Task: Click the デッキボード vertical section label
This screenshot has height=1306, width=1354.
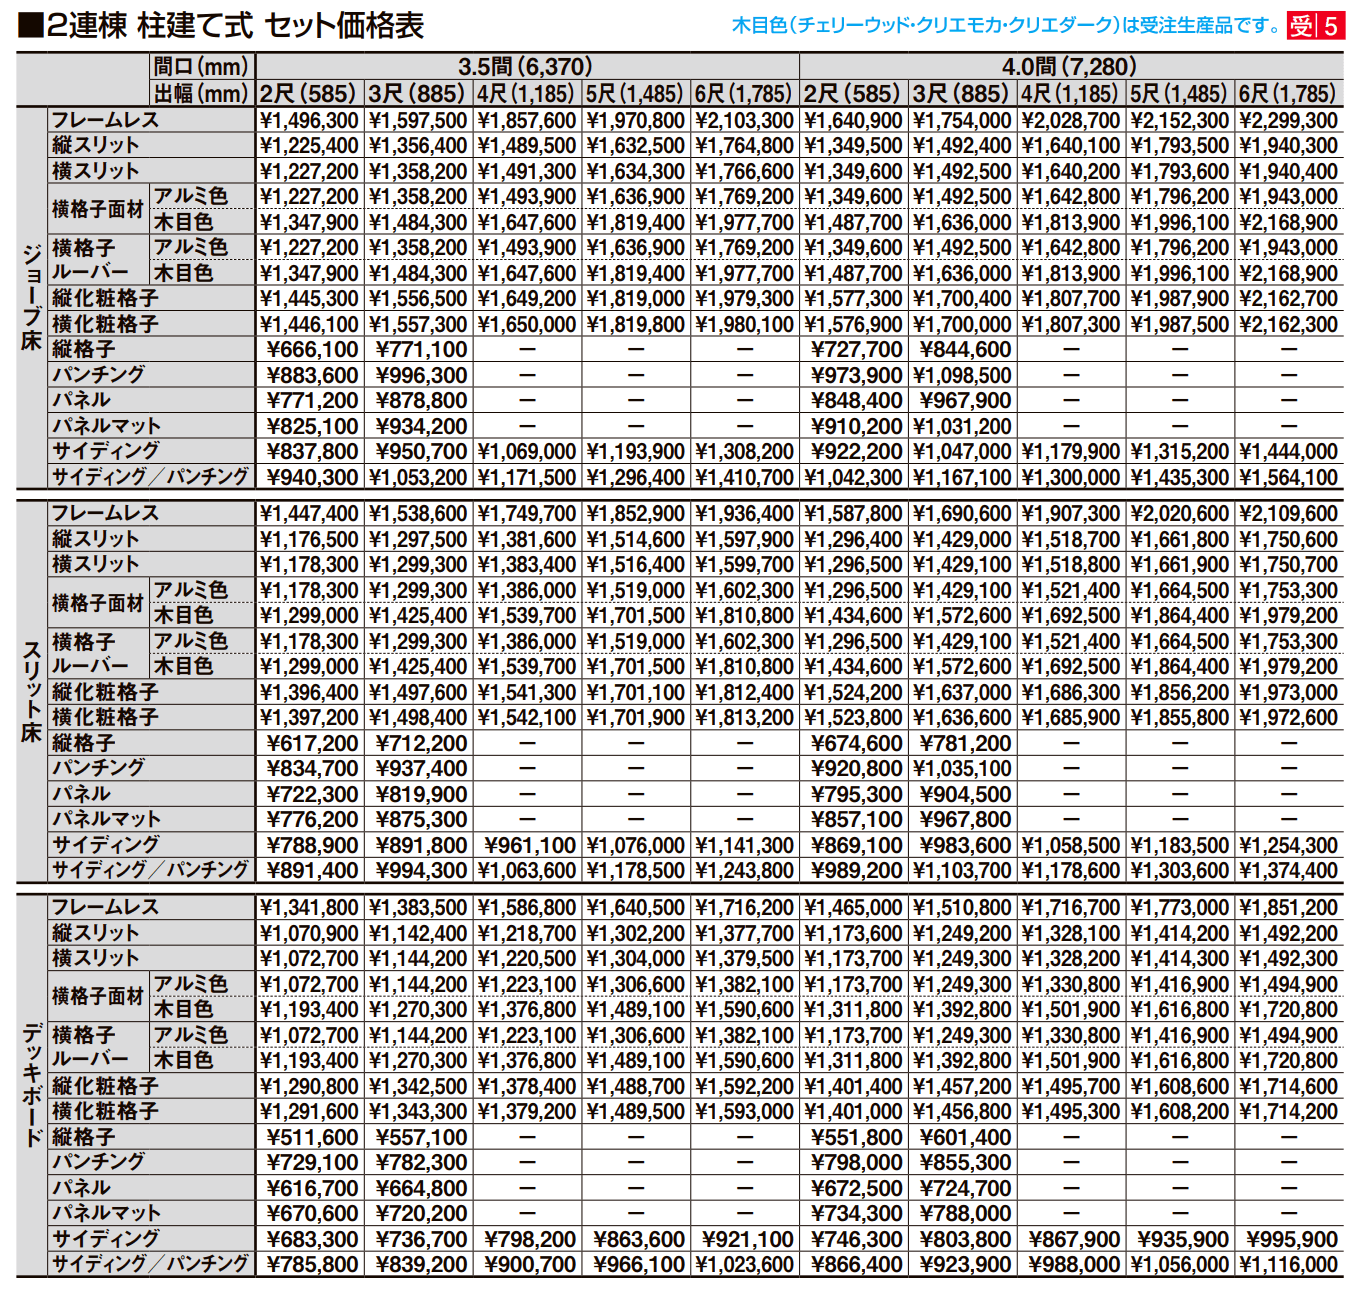Action: click(32, 1085)
